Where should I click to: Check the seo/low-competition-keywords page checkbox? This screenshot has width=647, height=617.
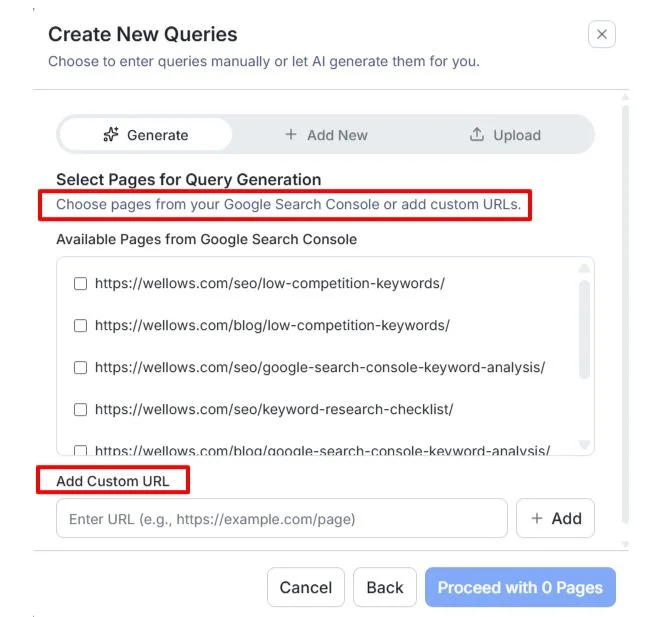tap(81, 284)
